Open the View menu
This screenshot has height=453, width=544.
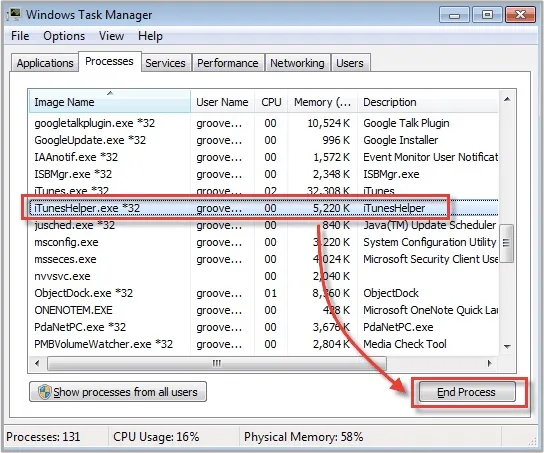pos(111,36)
